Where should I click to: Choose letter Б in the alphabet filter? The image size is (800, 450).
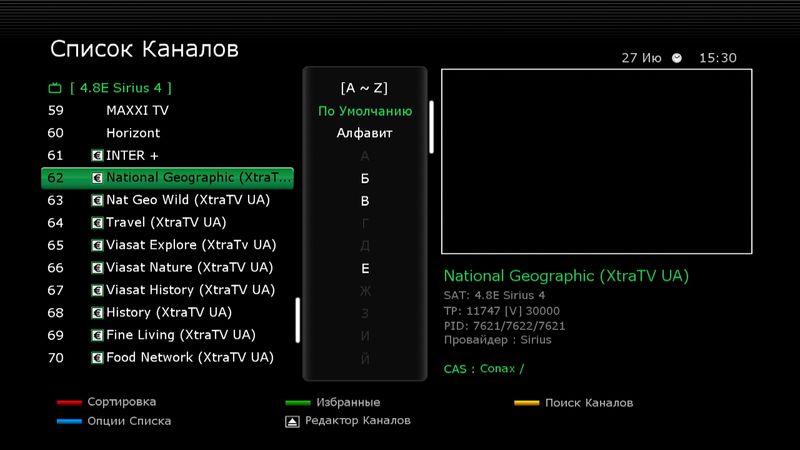[x=365, y=179]
